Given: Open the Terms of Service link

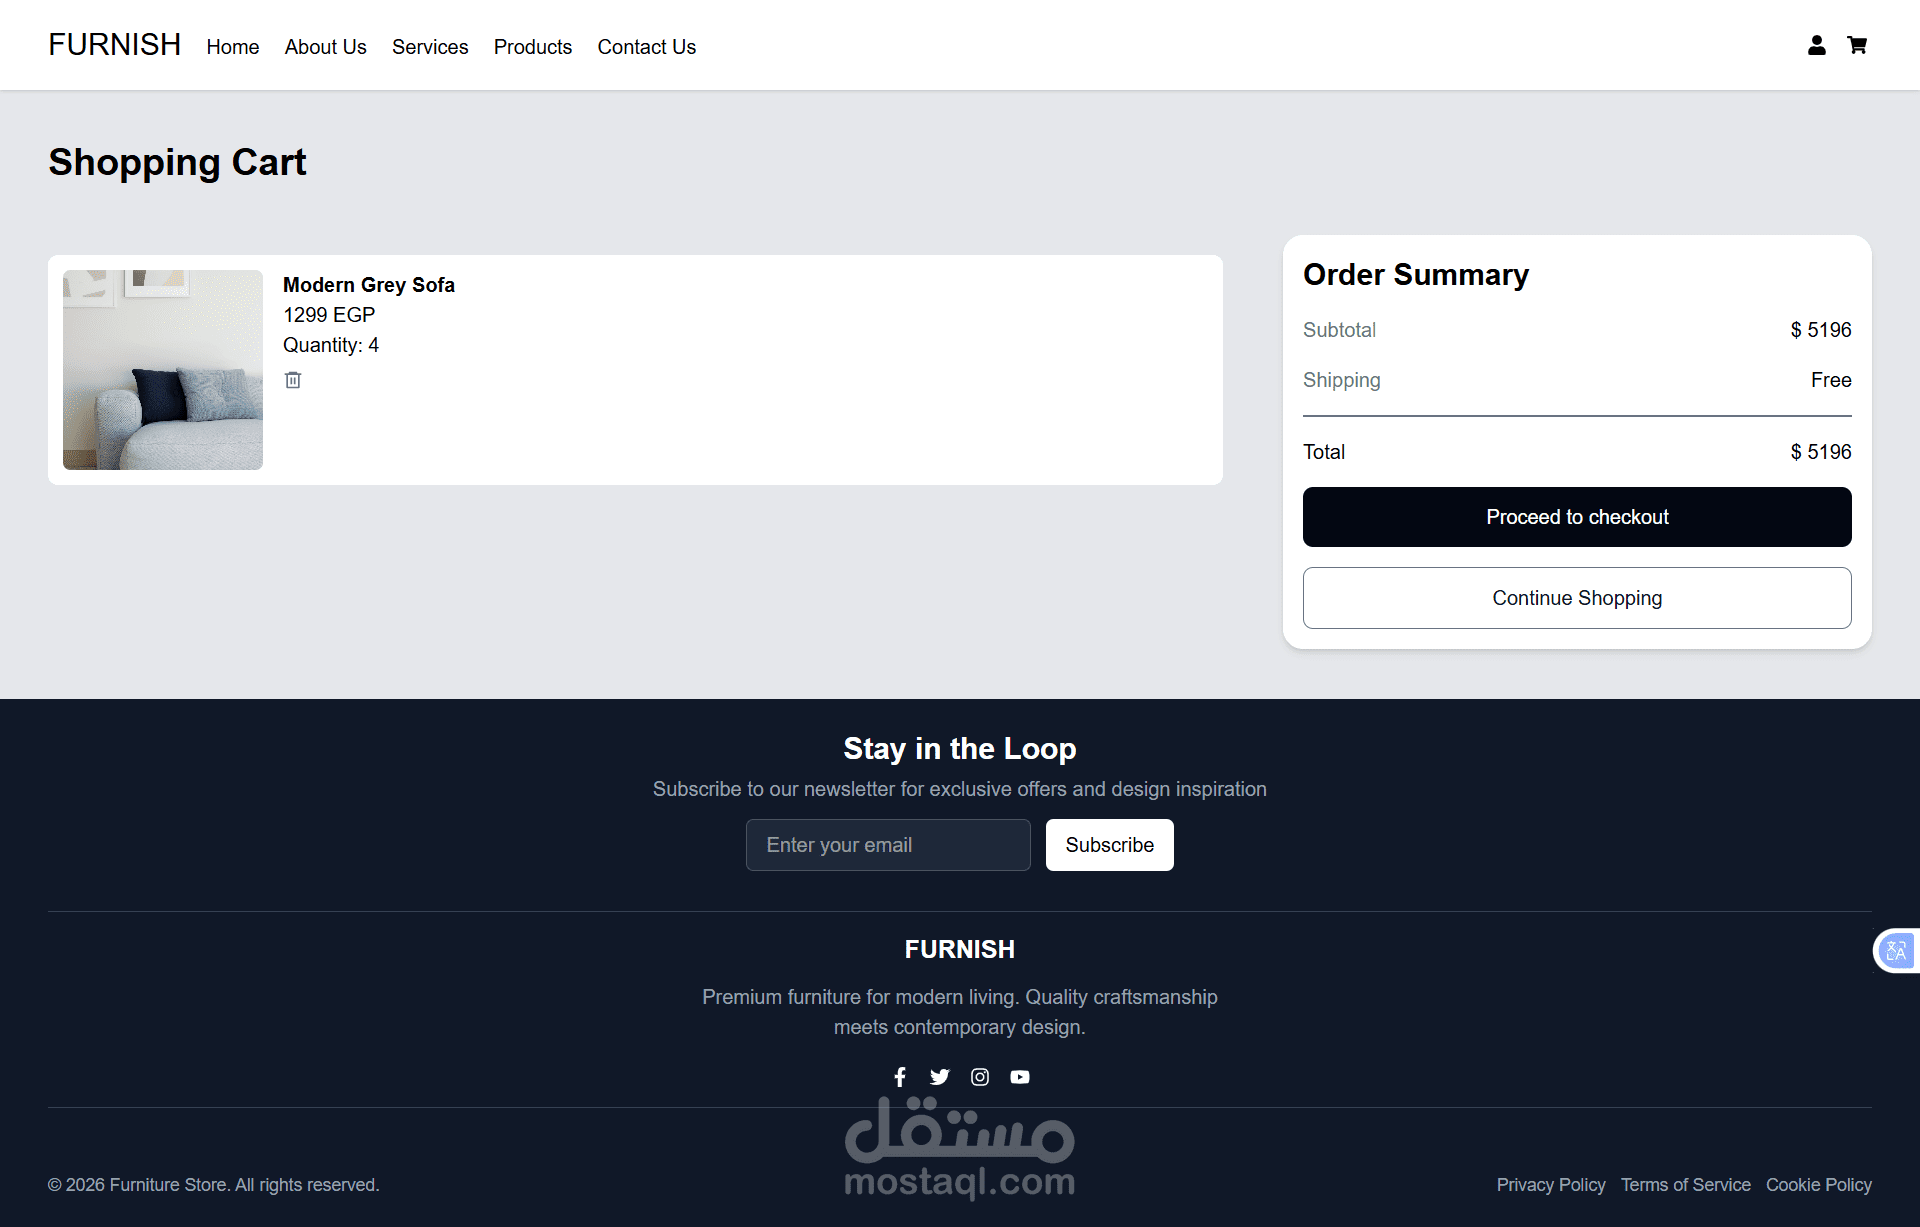Looking at the screenshot, I should (1685, 1185).
